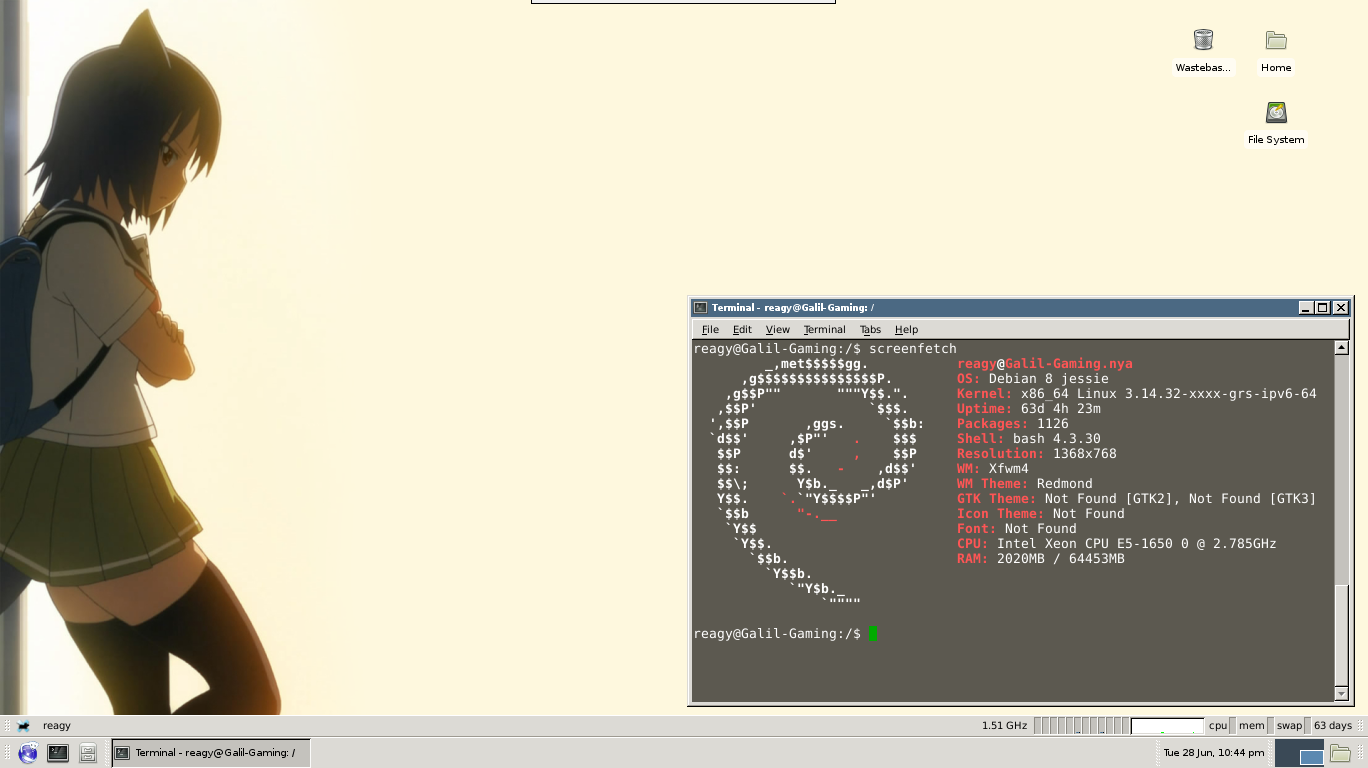Open the View menu in Terminal
This screenshot has width=1368, height=768.
tap(777, 329)
